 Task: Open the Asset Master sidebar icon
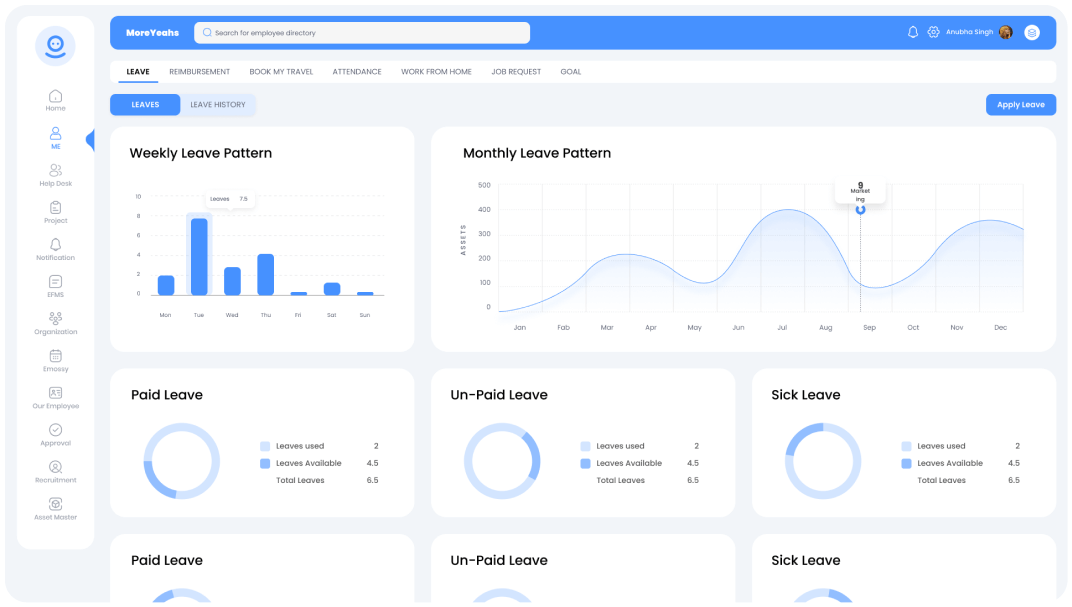pyautogui.click(x=55, y=504)
